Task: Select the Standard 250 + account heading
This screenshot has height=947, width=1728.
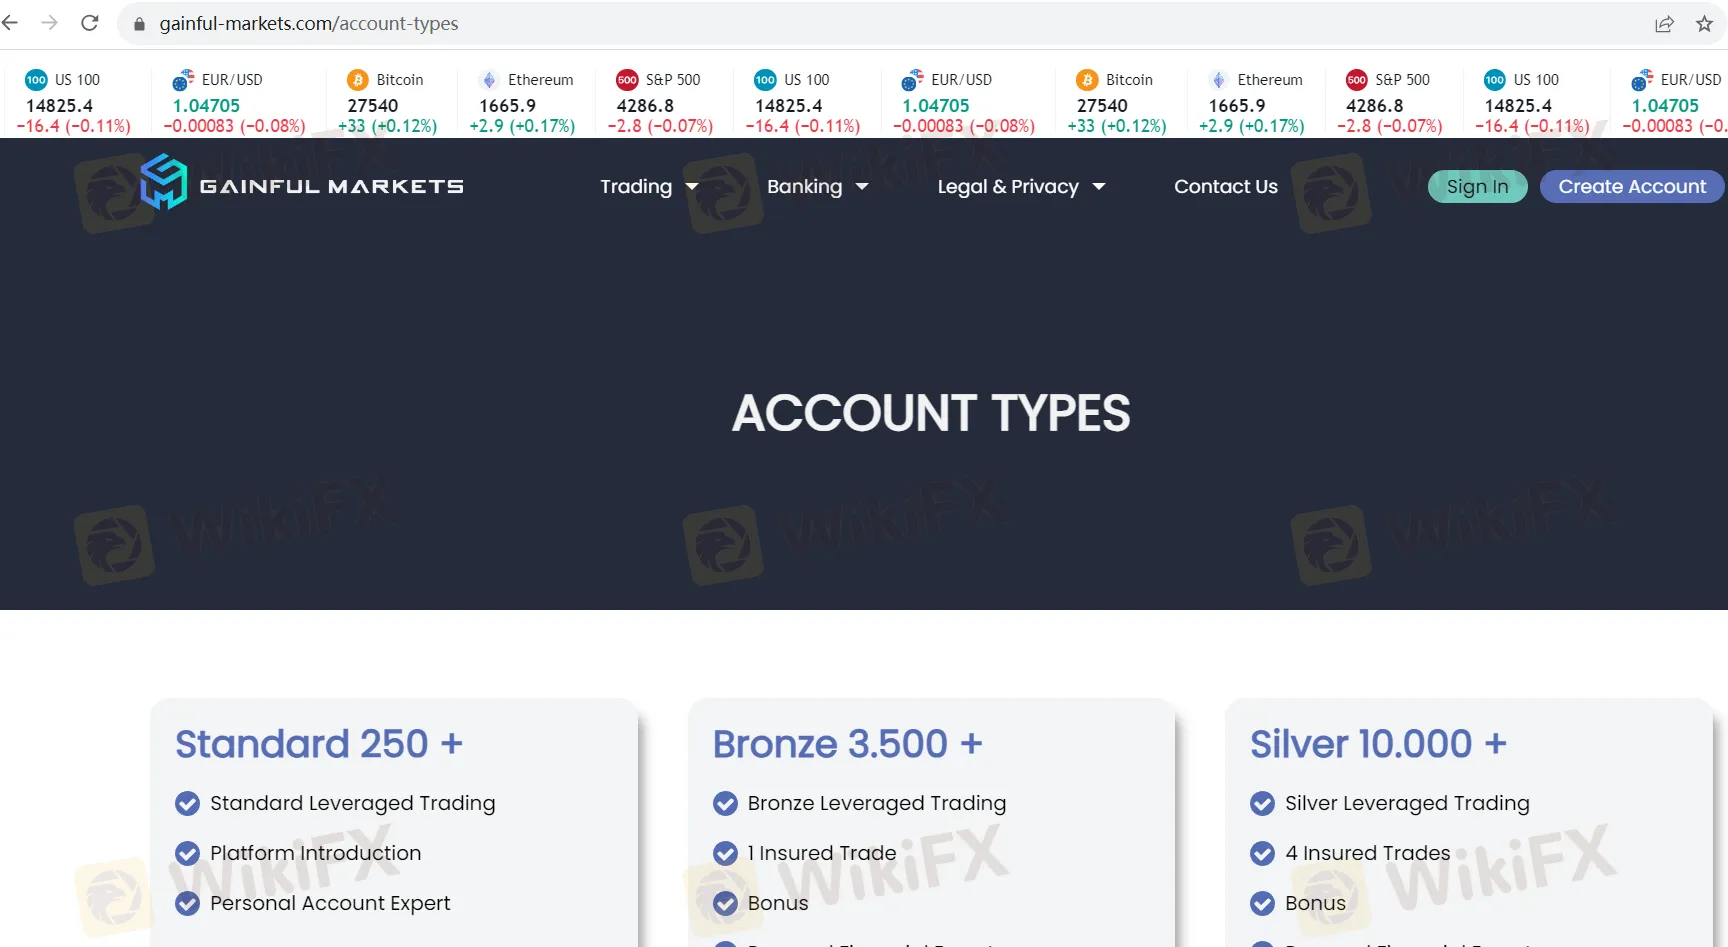Action: tap(319, 744)
